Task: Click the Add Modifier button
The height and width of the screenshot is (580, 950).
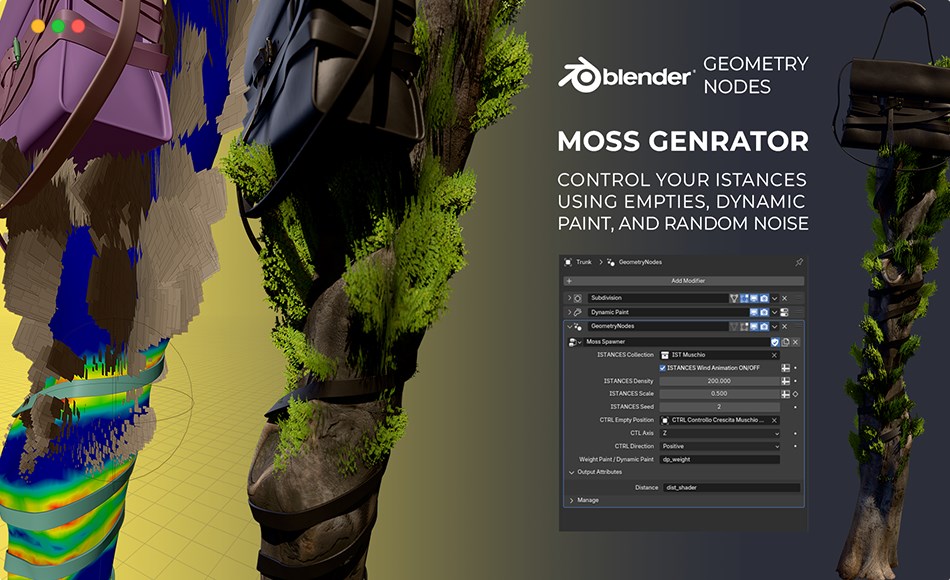Action: 690,281
